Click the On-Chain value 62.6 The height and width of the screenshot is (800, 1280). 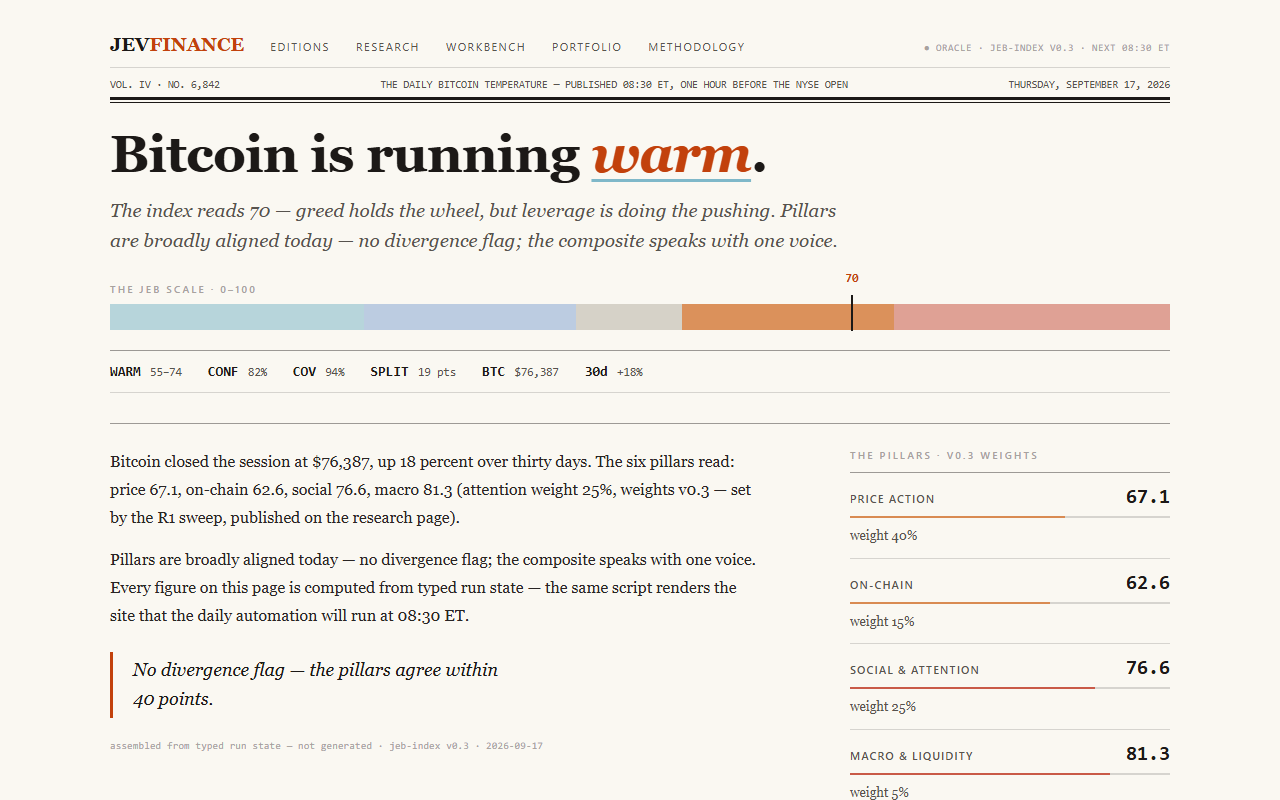click(x=1148, y=583)
